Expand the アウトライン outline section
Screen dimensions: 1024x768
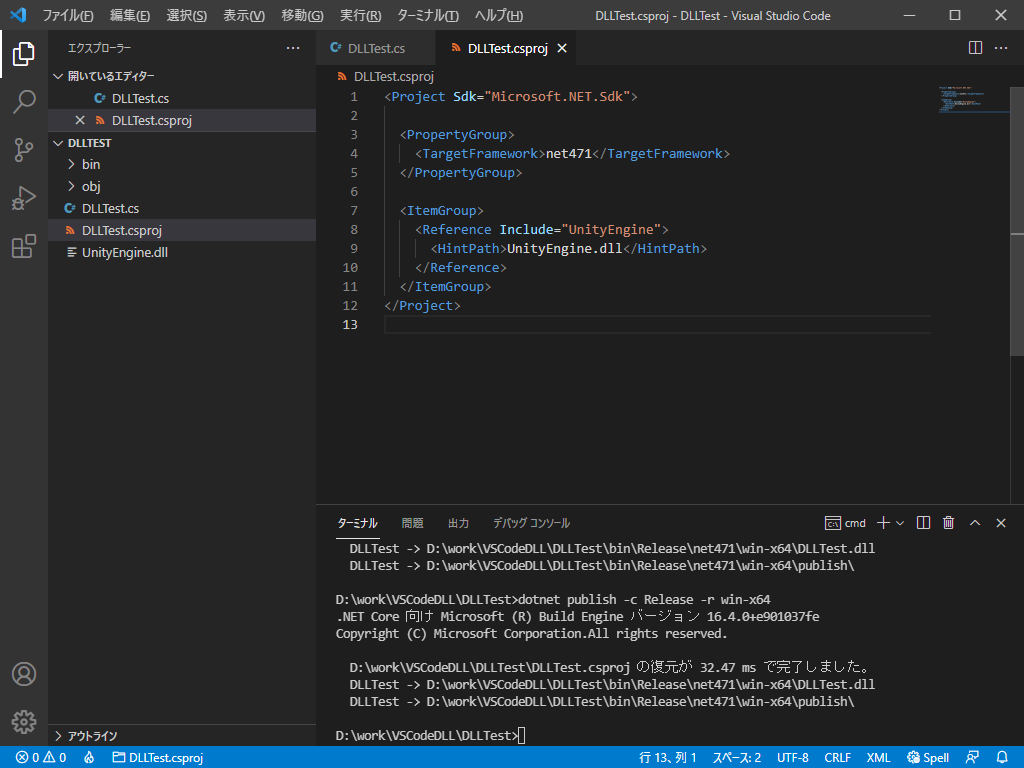pos(92,736)
